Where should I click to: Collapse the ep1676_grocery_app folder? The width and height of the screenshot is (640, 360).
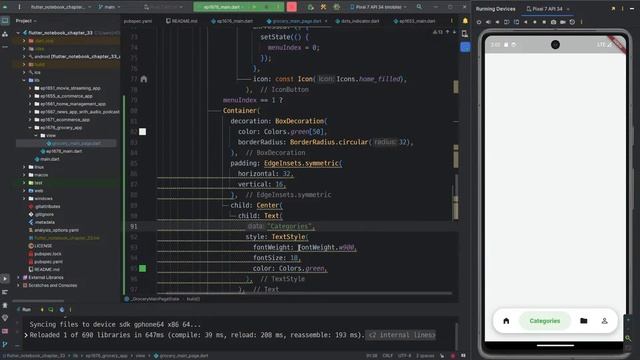30,128
